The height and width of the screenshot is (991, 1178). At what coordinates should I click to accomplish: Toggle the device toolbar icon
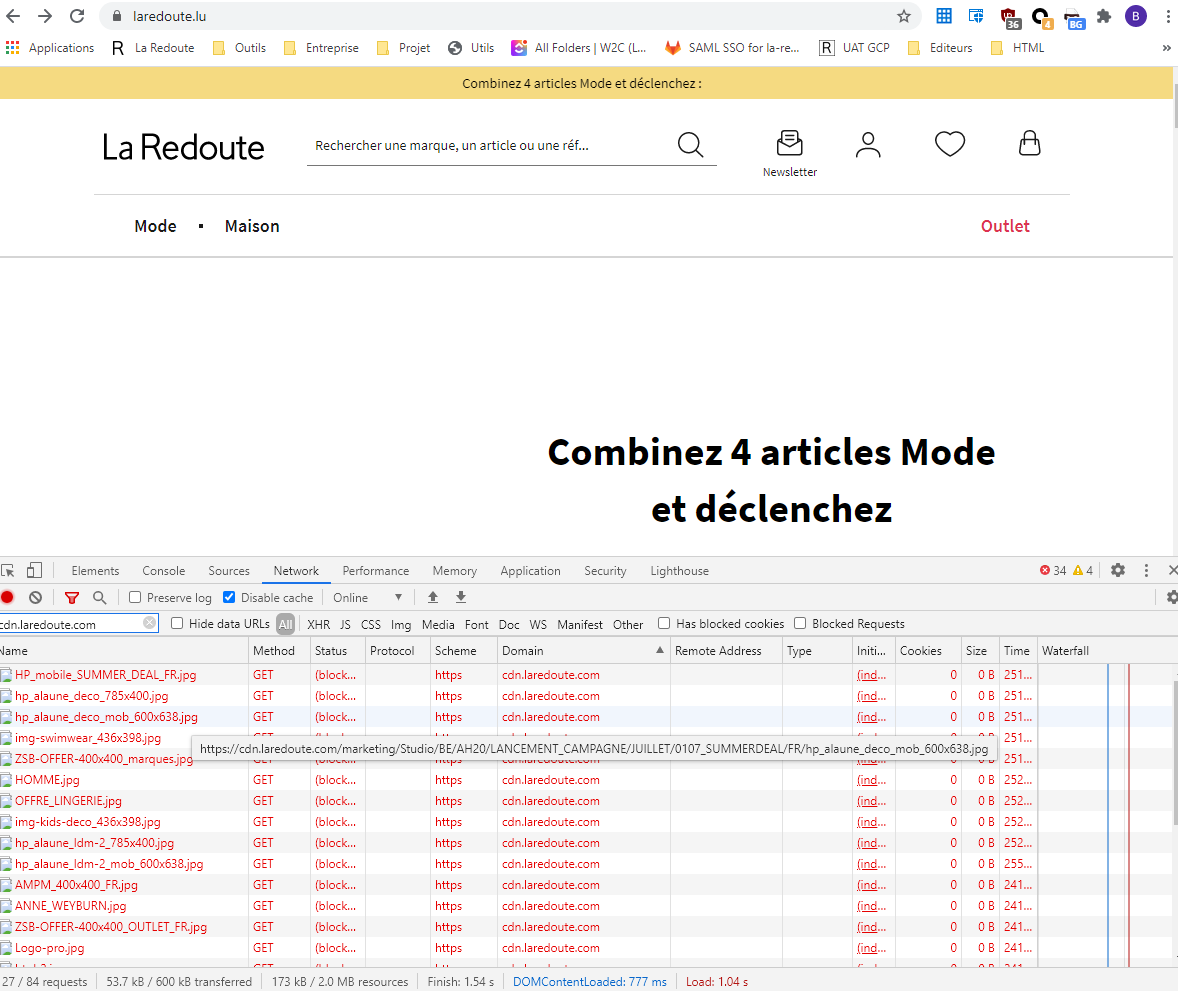[x=34, y=570]
